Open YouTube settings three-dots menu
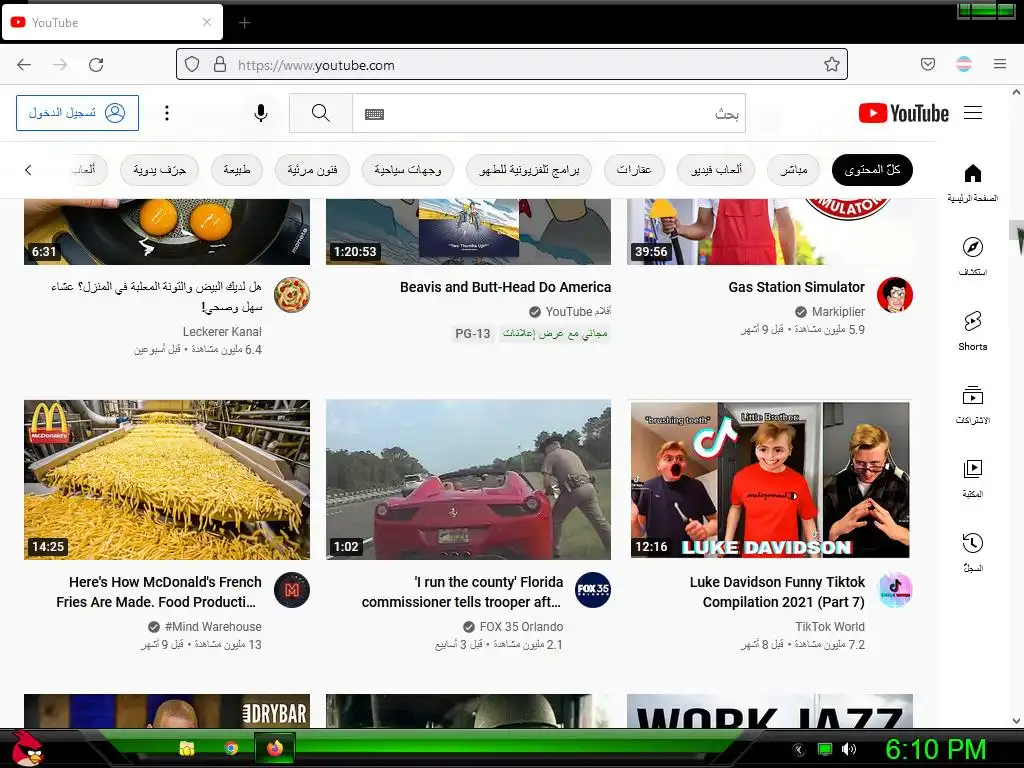This screenshot has height=768, width=1024. coord(167,113)
